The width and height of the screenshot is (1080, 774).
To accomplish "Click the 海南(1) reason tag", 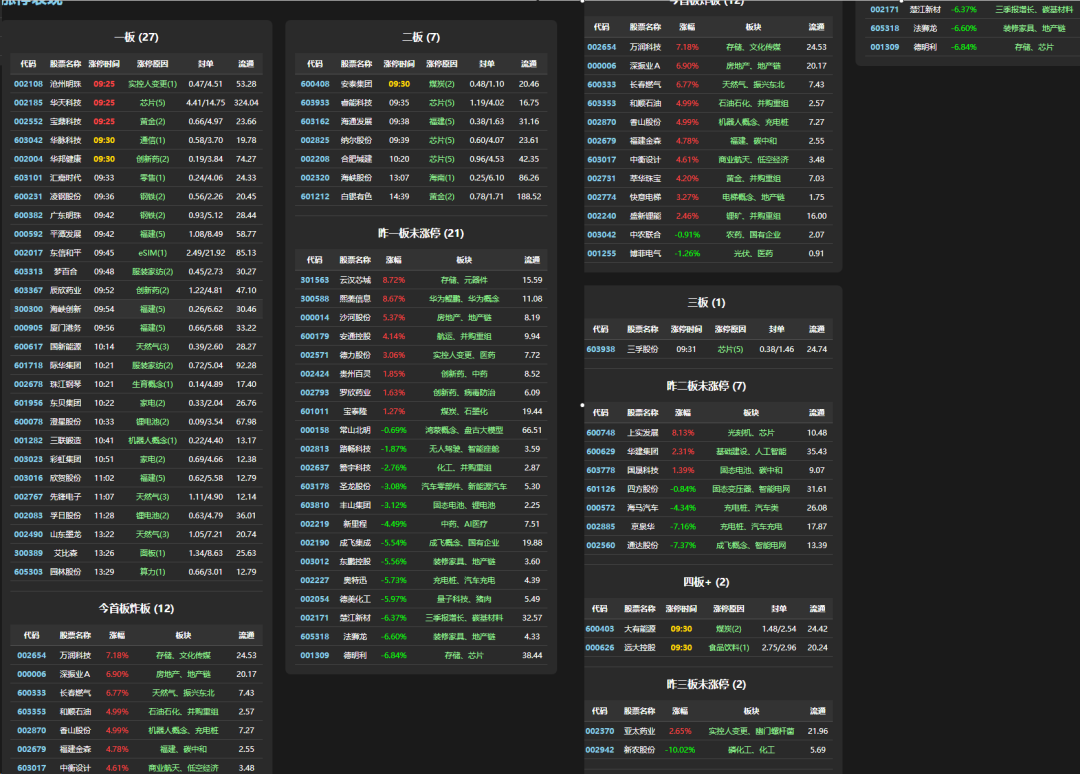I will tap(442, 178).
